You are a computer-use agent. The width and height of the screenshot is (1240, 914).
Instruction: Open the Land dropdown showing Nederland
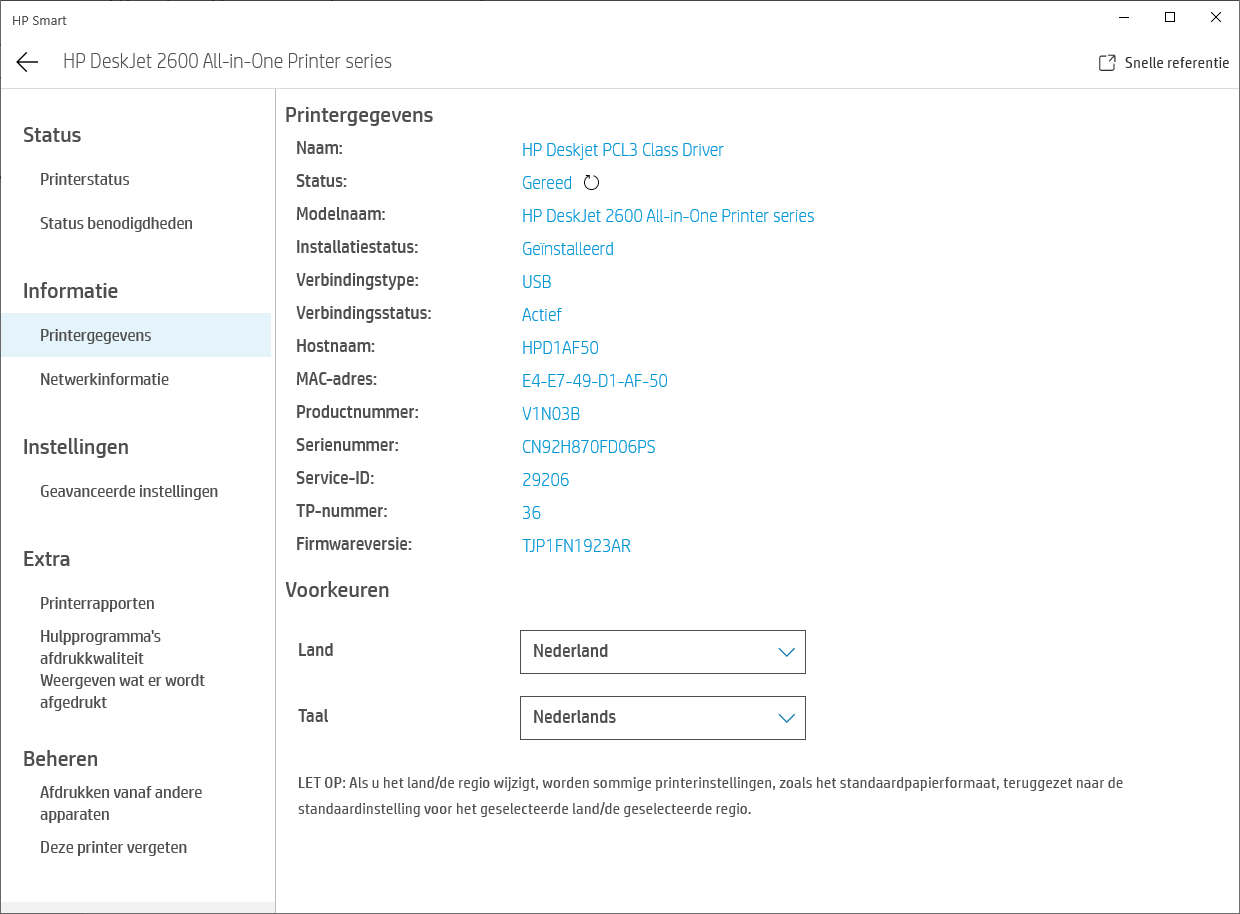tap(663, 652)
